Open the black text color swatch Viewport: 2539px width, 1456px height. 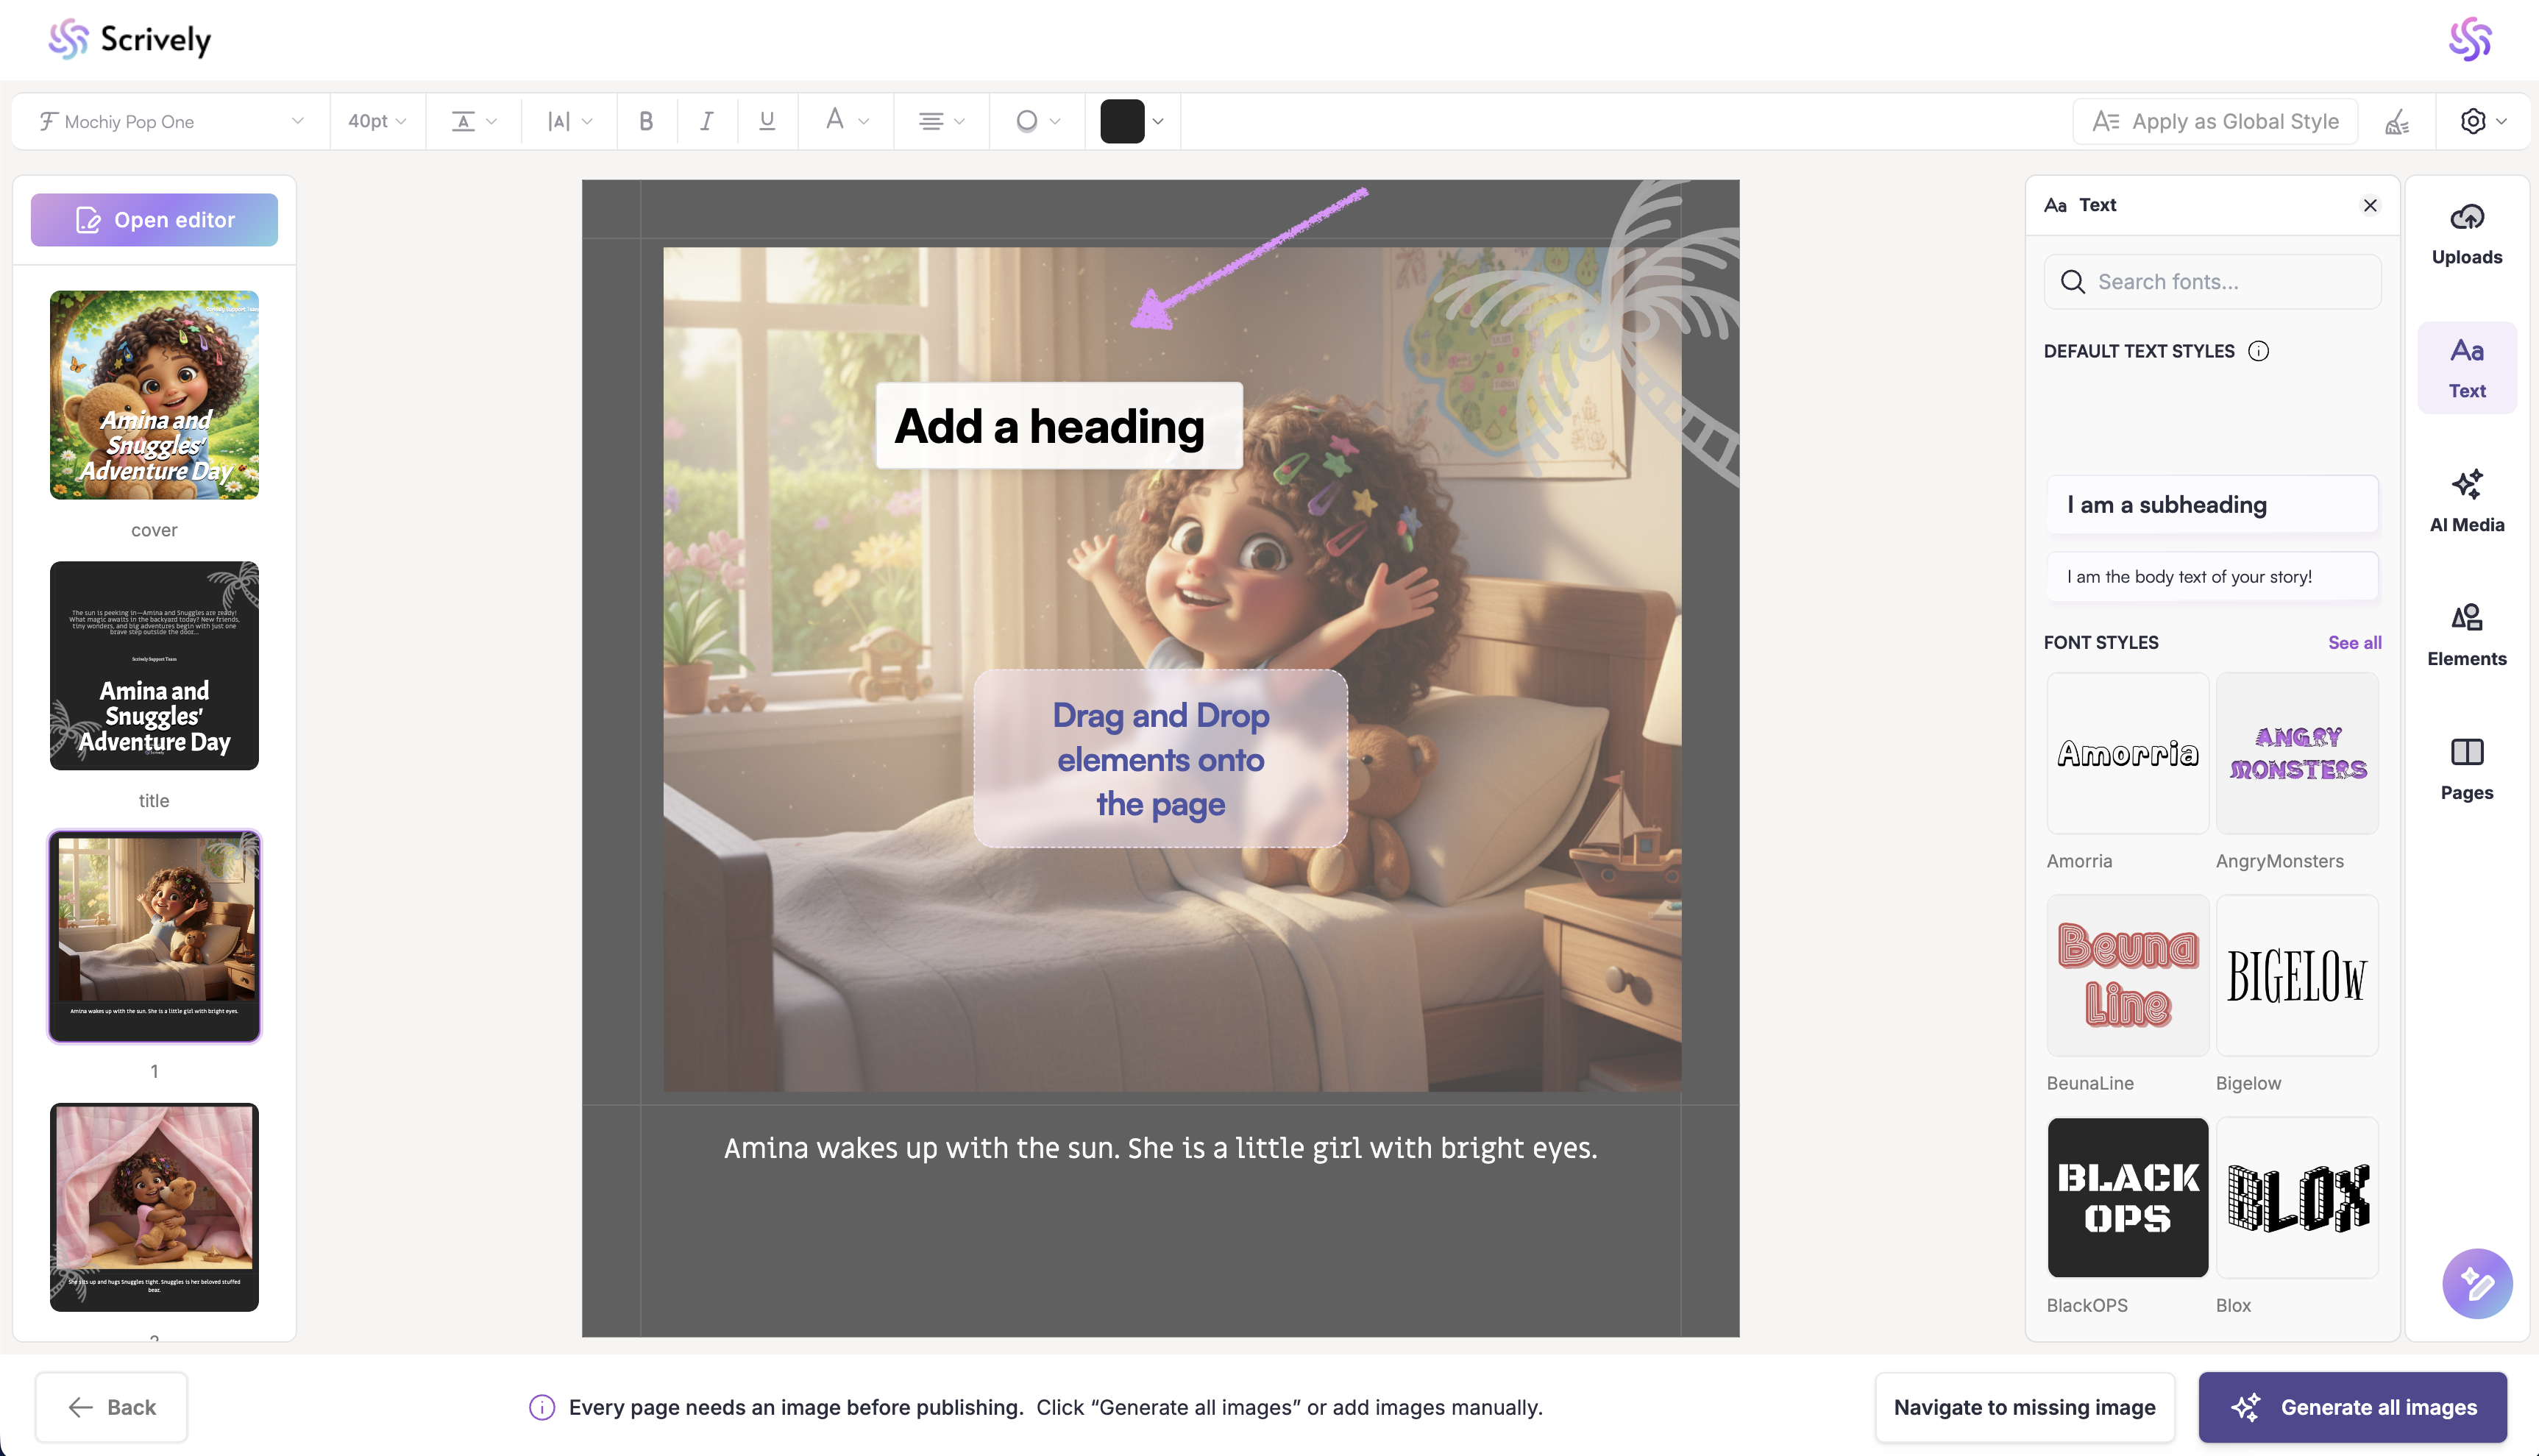[x=1121, y=121]
